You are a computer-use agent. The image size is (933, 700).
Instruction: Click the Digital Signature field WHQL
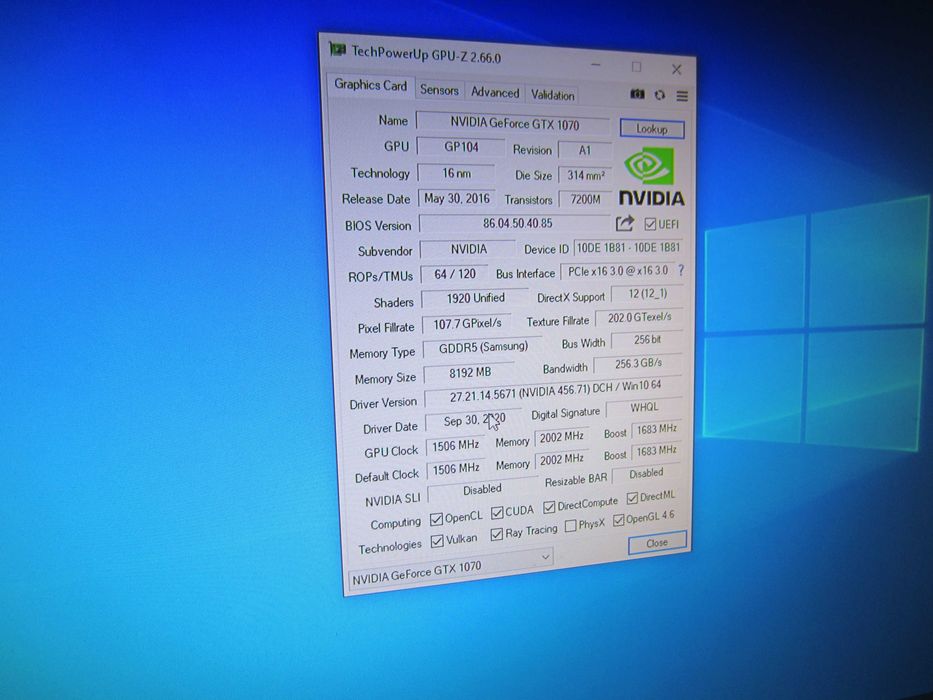(644, 408)
